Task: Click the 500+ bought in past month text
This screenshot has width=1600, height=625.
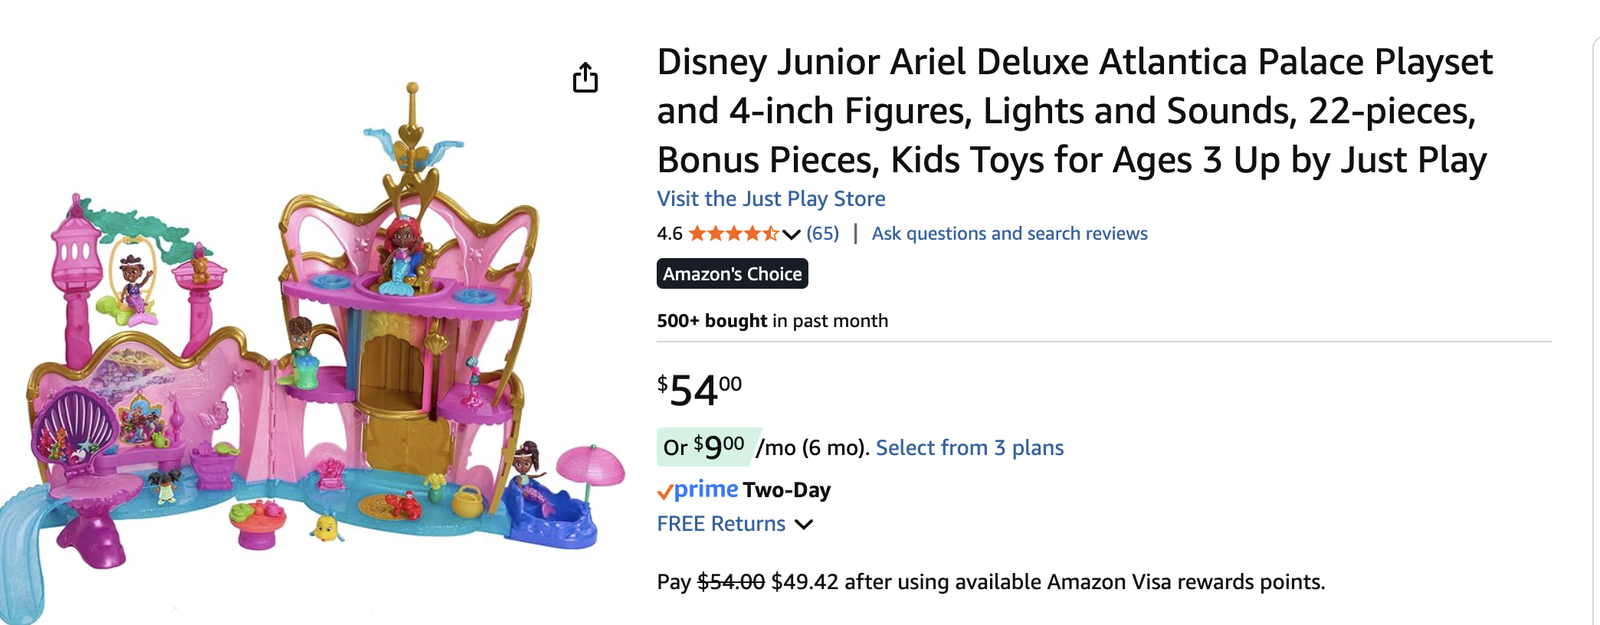Action: pos(772,321)
